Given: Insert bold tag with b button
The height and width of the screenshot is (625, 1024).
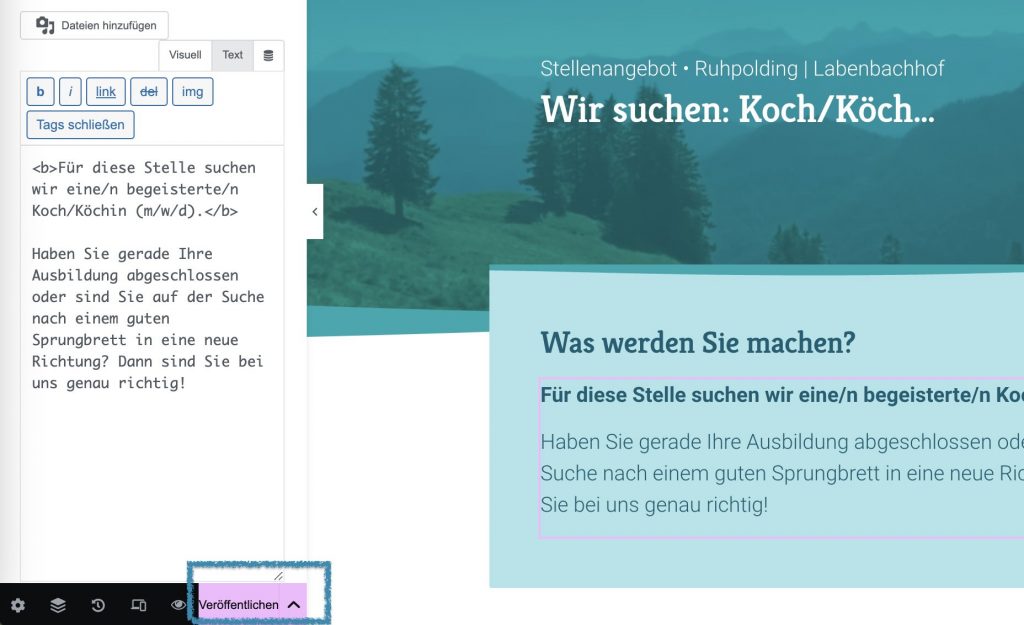Looking at the screenshot, I should click(40, 92).
